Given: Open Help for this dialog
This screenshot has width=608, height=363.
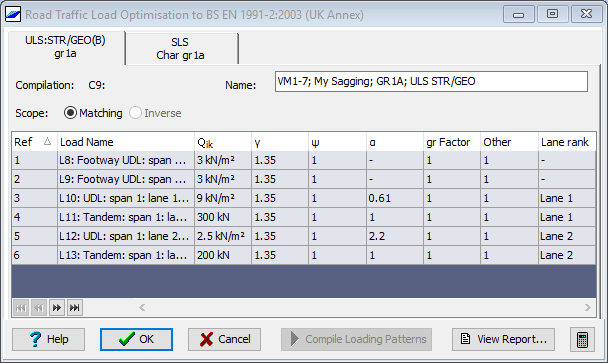Looking at the screenshot, I should 48,339.
